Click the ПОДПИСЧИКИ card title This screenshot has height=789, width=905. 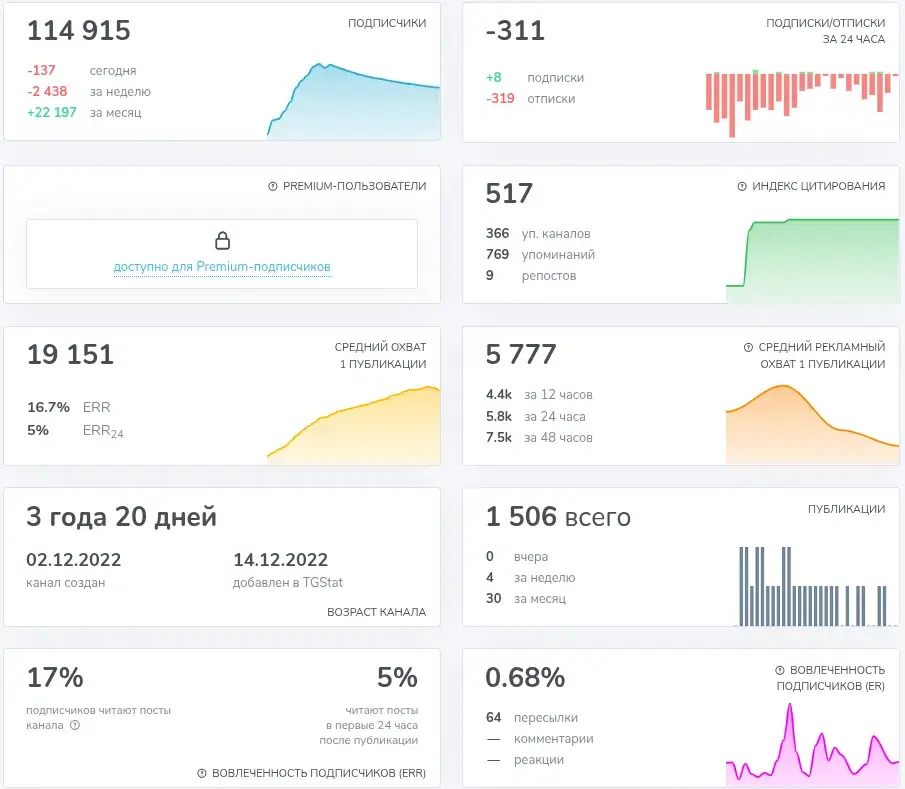tap(387, 23)
